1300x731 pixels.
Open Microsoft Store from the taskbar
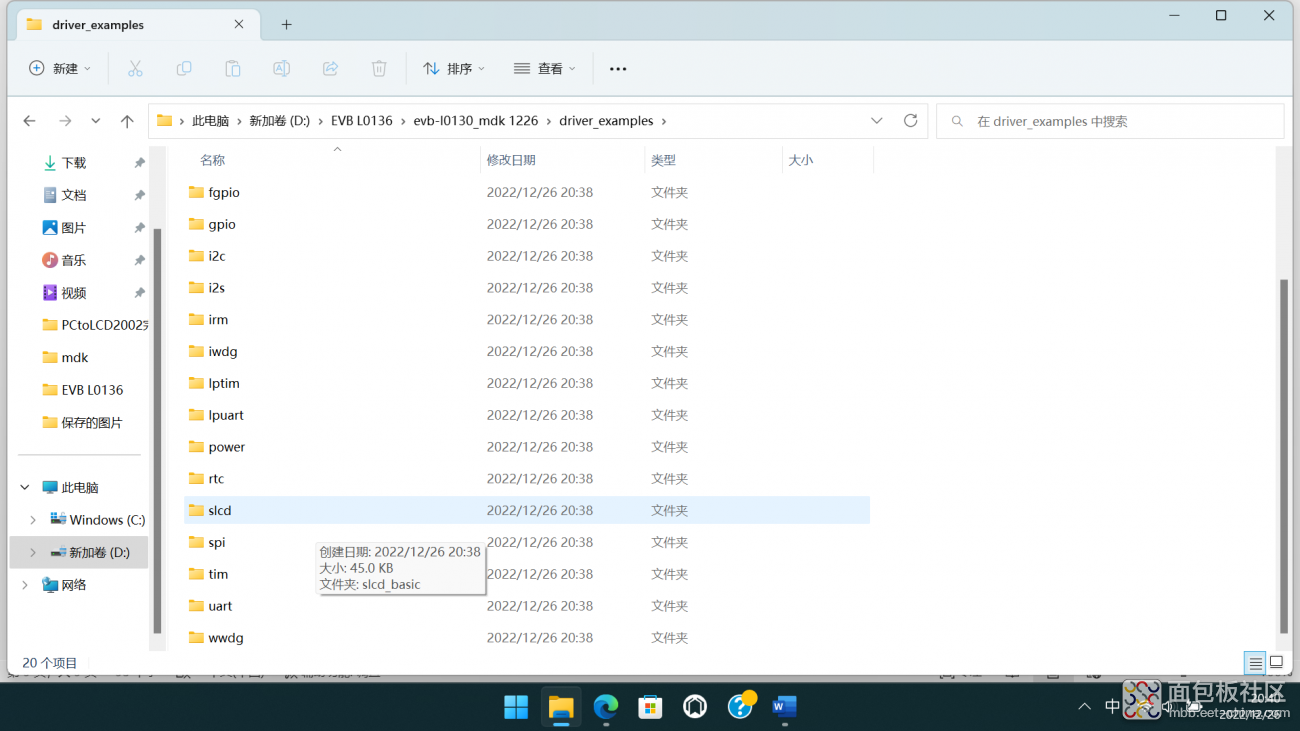coord(650,707)
